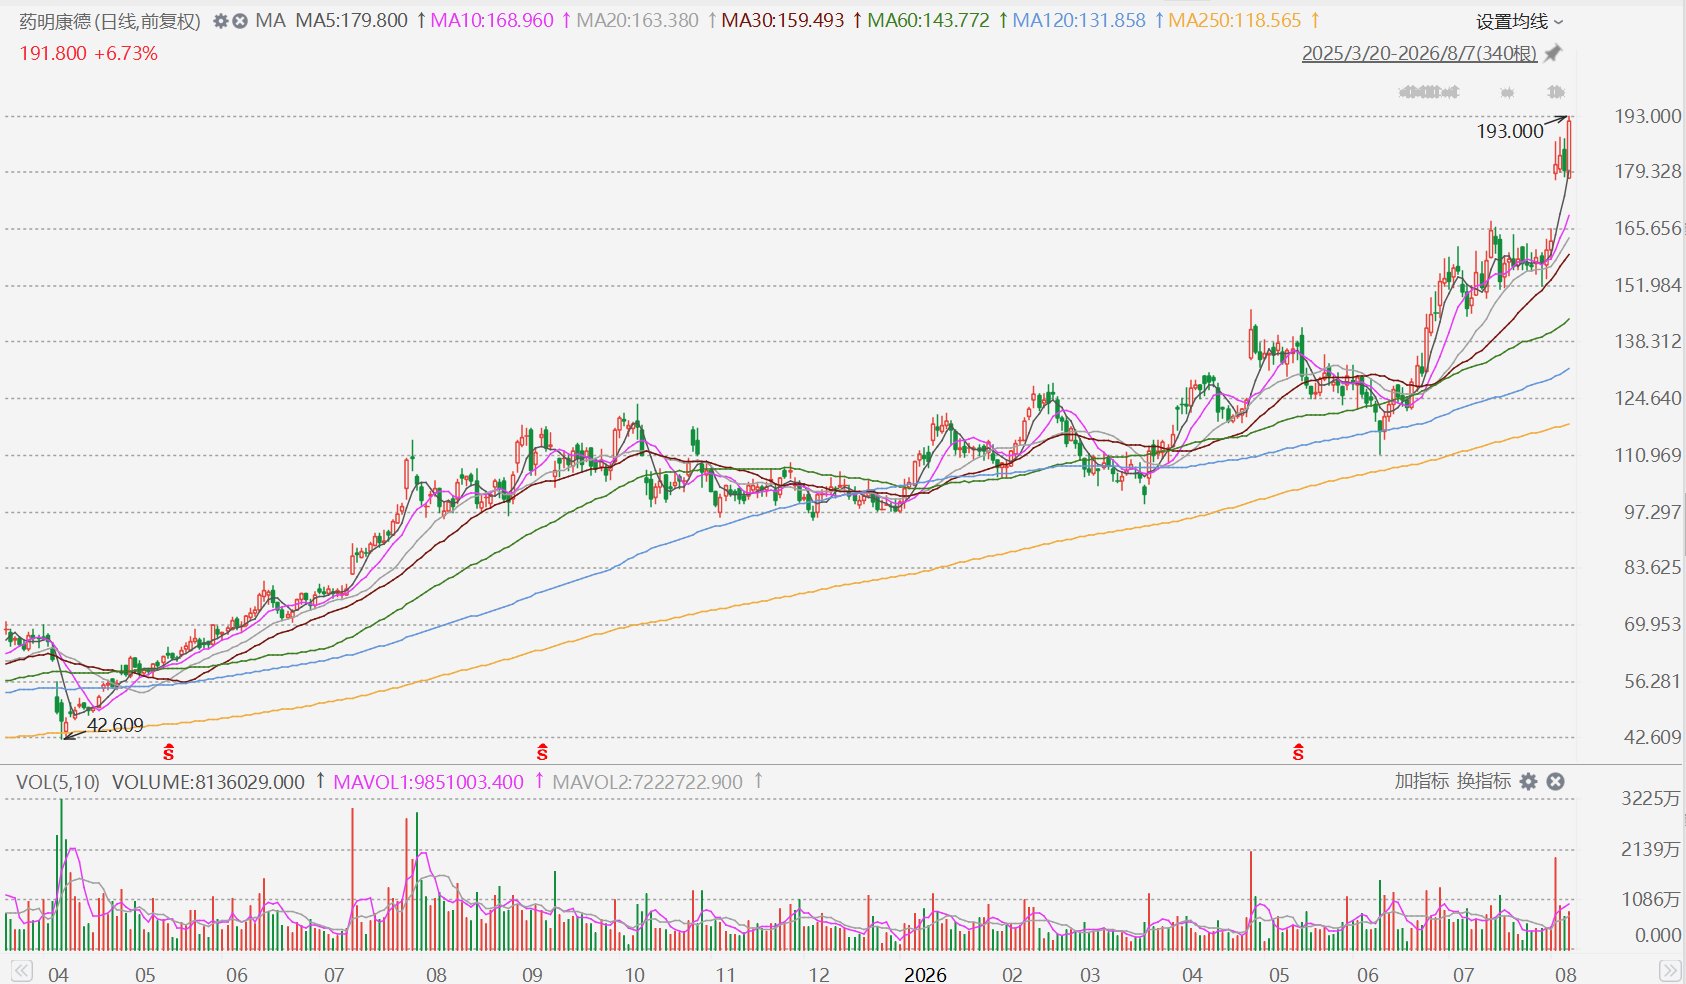The height and width of the screenshot is (984, 1686).
Task: Click the 10 month label on time axis
Action: (635, 974)
